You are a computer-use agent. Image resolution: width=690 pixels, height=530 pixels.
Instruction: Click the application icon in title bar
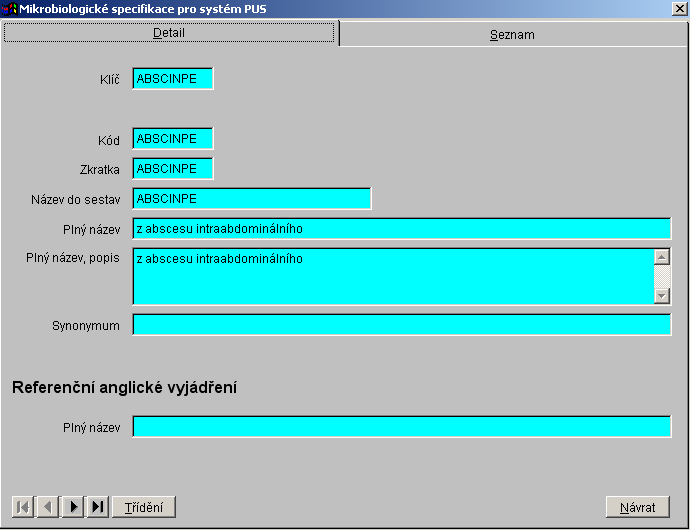click(x=10, y=9)
